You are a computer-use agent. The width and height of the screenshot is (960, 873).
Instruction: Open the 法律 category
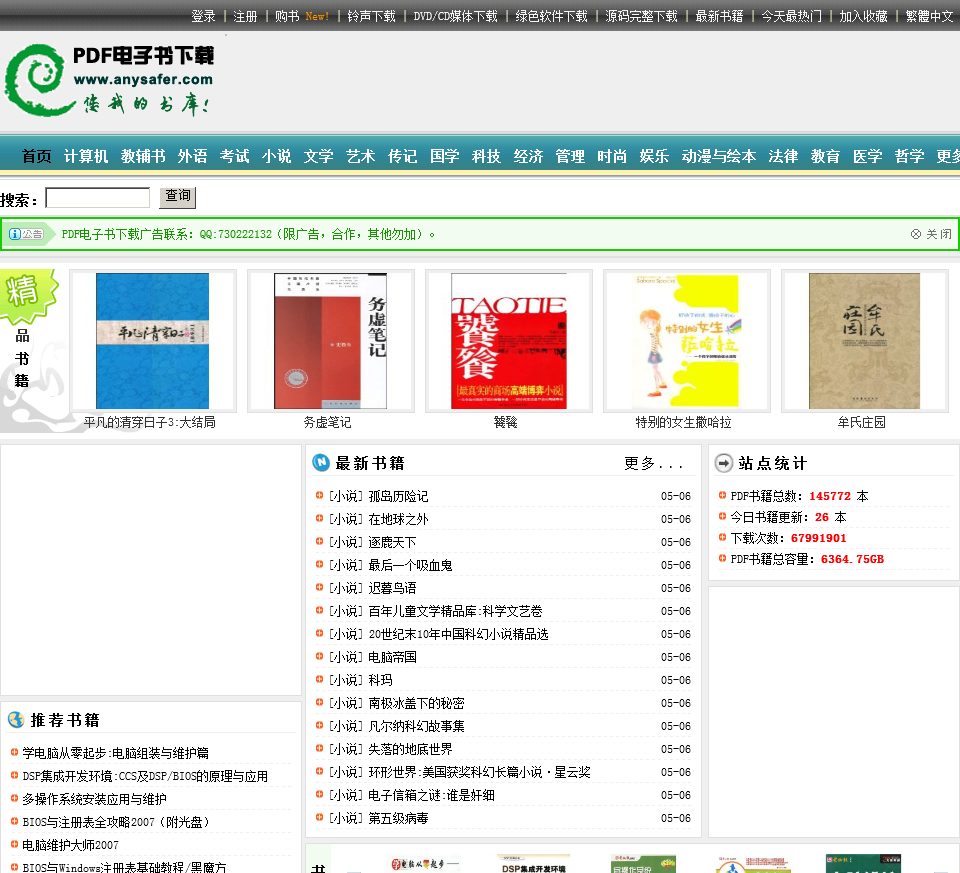783,156
